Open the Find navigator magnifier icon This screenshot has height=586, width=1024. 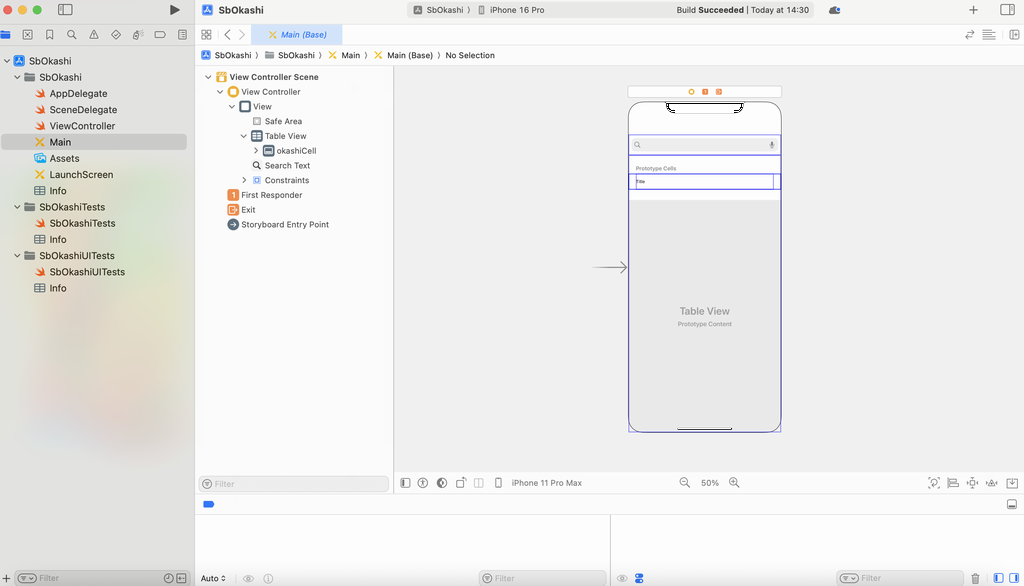pos(71,34)
